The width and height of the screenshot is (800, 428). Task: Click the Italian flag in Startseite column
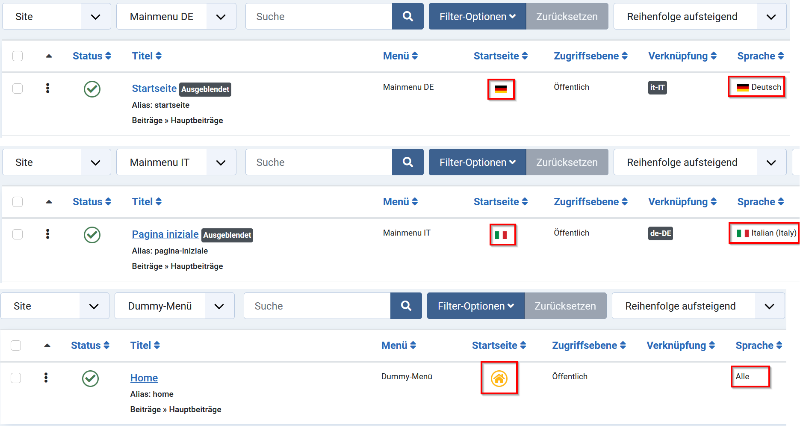point(501,235)
